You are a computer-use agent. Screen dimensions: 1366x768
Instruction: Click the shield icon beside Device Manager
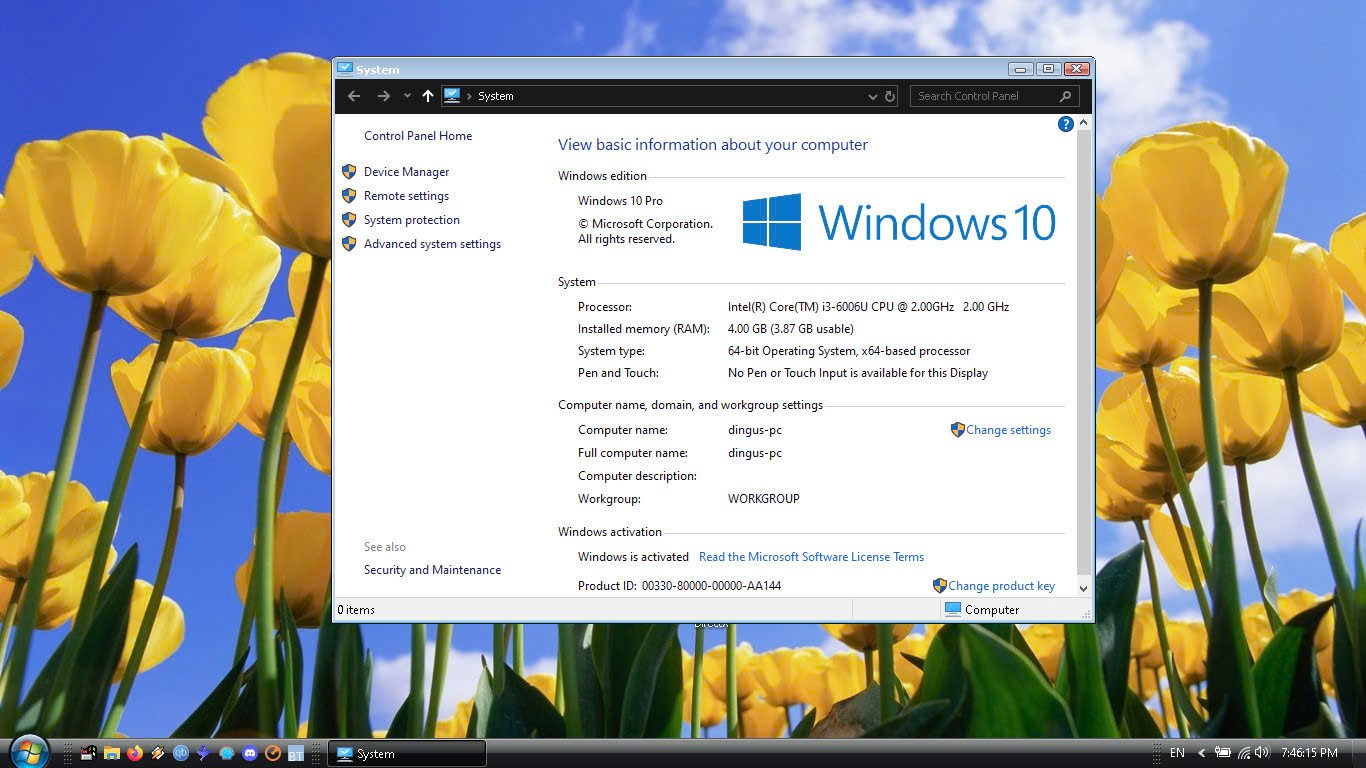[x=349, y=172]
